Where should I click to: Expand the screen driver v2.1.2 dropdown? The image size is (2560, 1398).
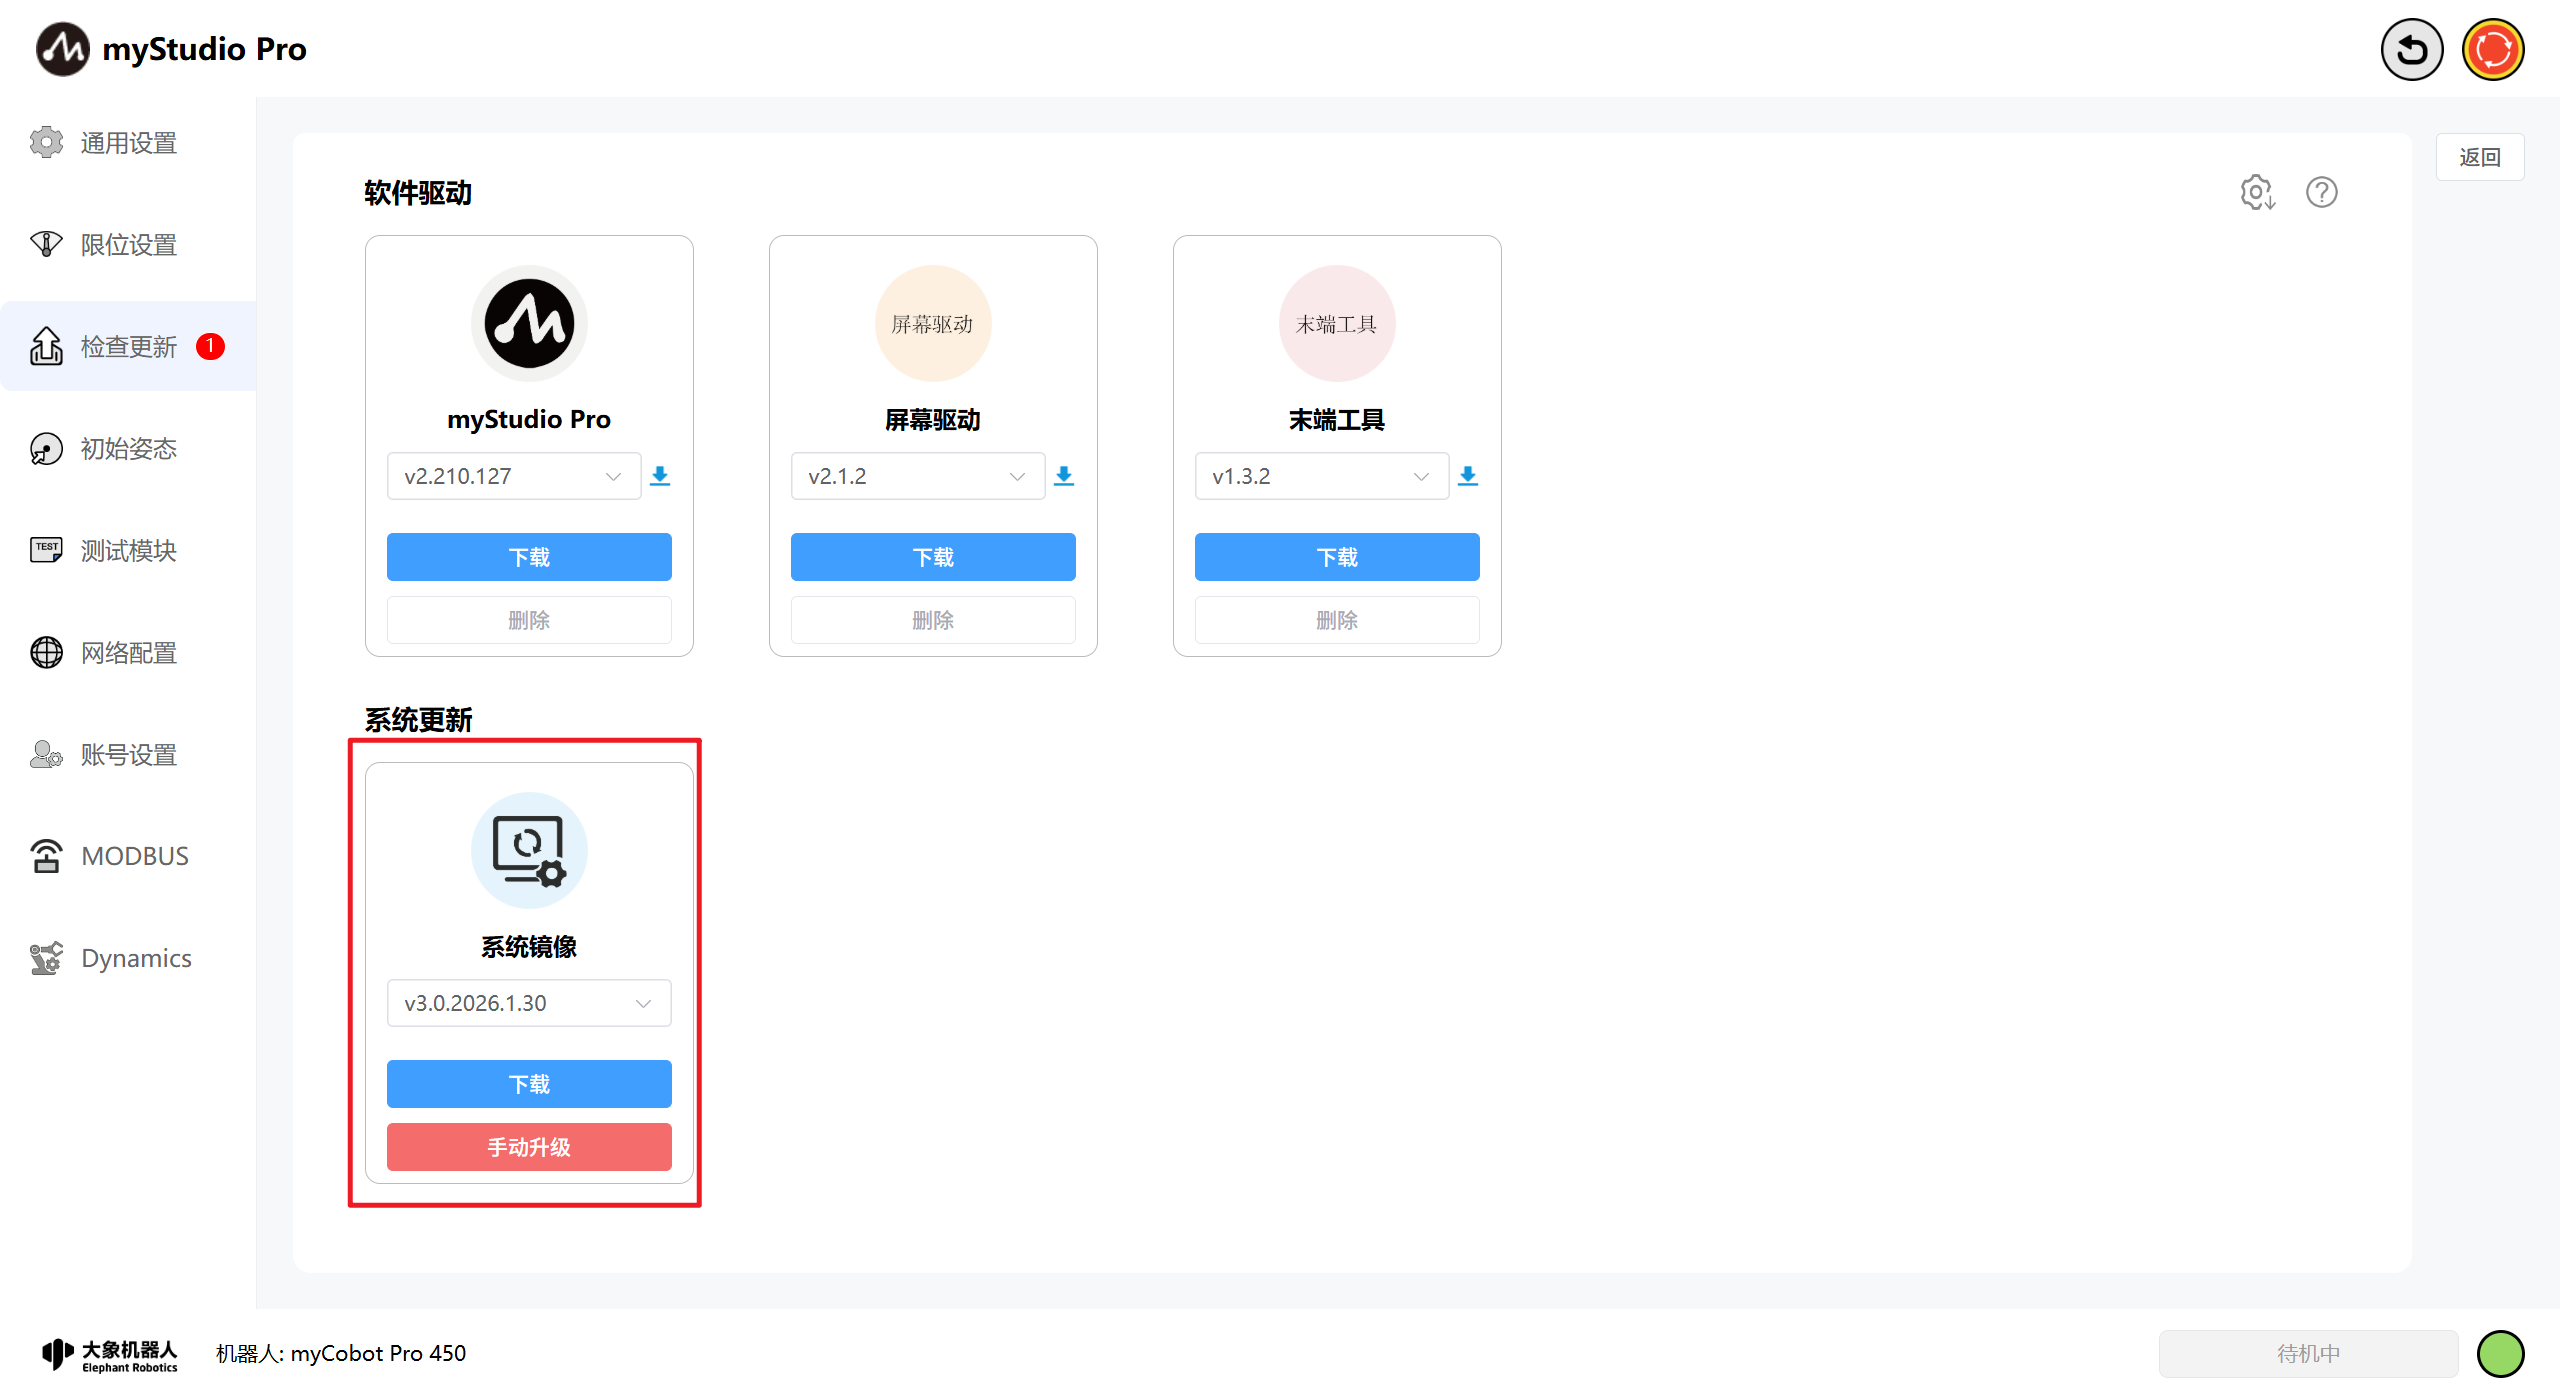917,476
